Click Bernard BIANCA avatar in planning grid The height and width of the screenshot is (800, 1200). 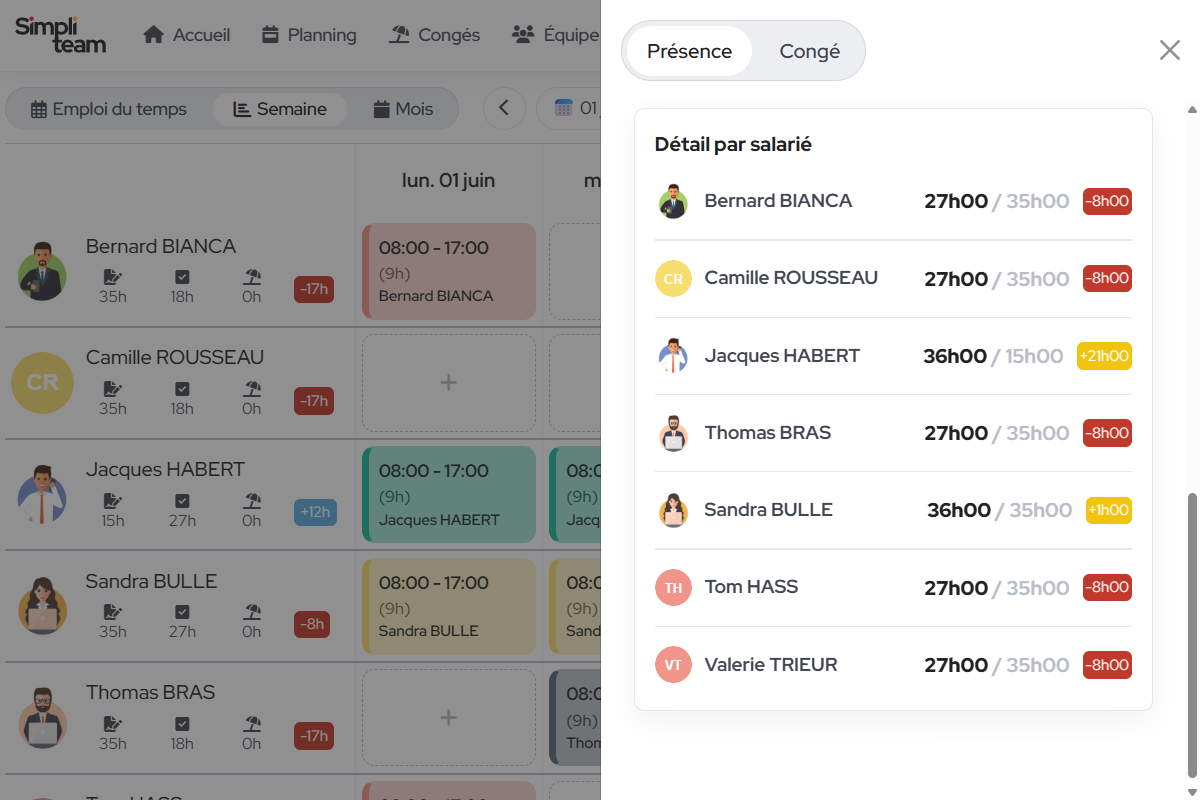[42, 271]
